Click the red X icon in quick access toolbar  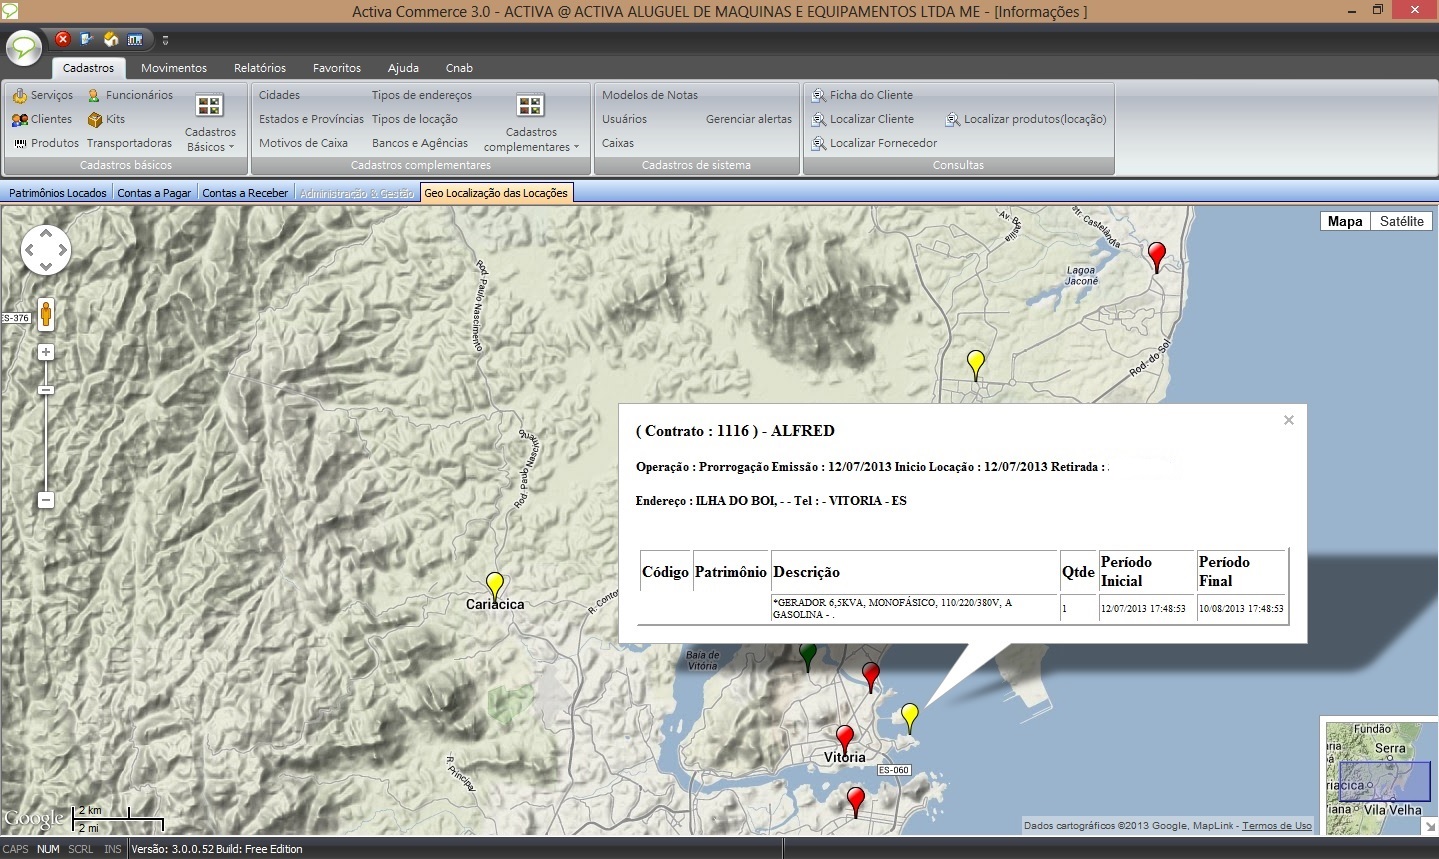[x=62, y=39]
